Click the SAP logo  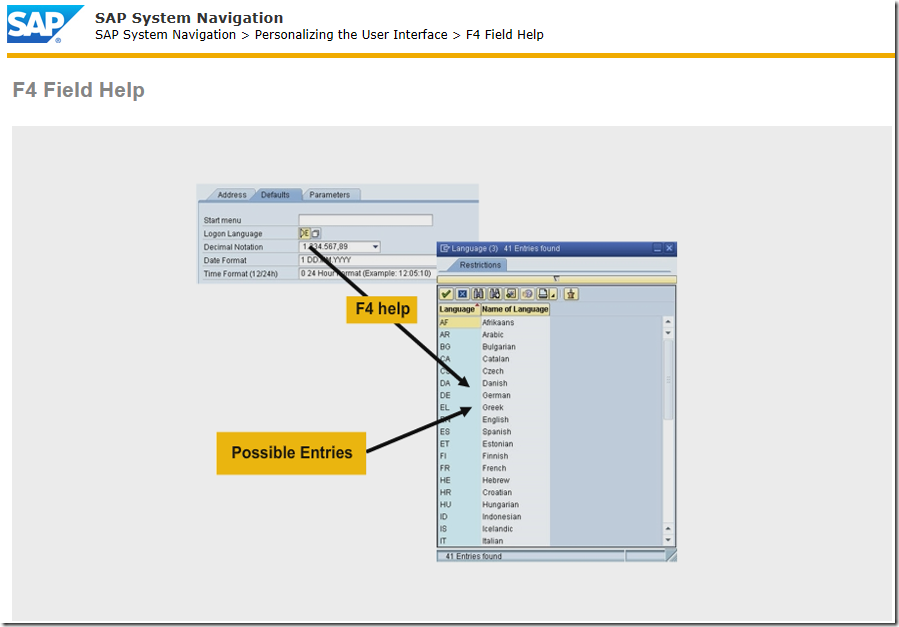coord(45,24)
